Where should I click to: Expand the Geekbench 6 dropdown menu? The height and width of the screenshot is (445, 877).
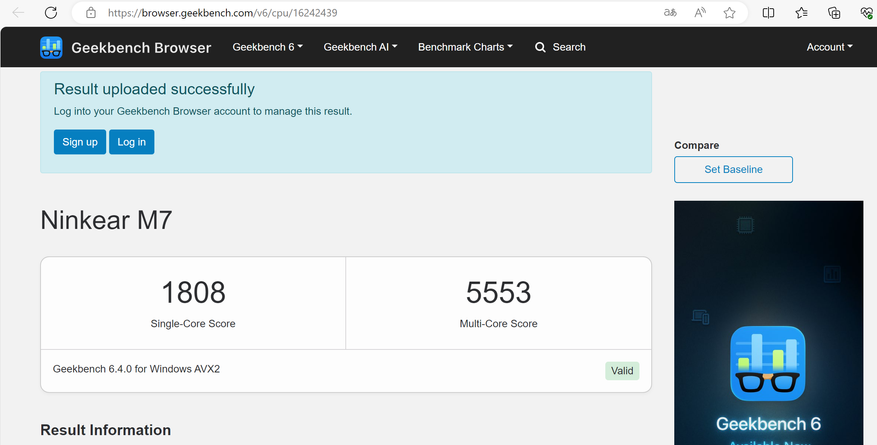pyautogui.click(x=267, y=47)
